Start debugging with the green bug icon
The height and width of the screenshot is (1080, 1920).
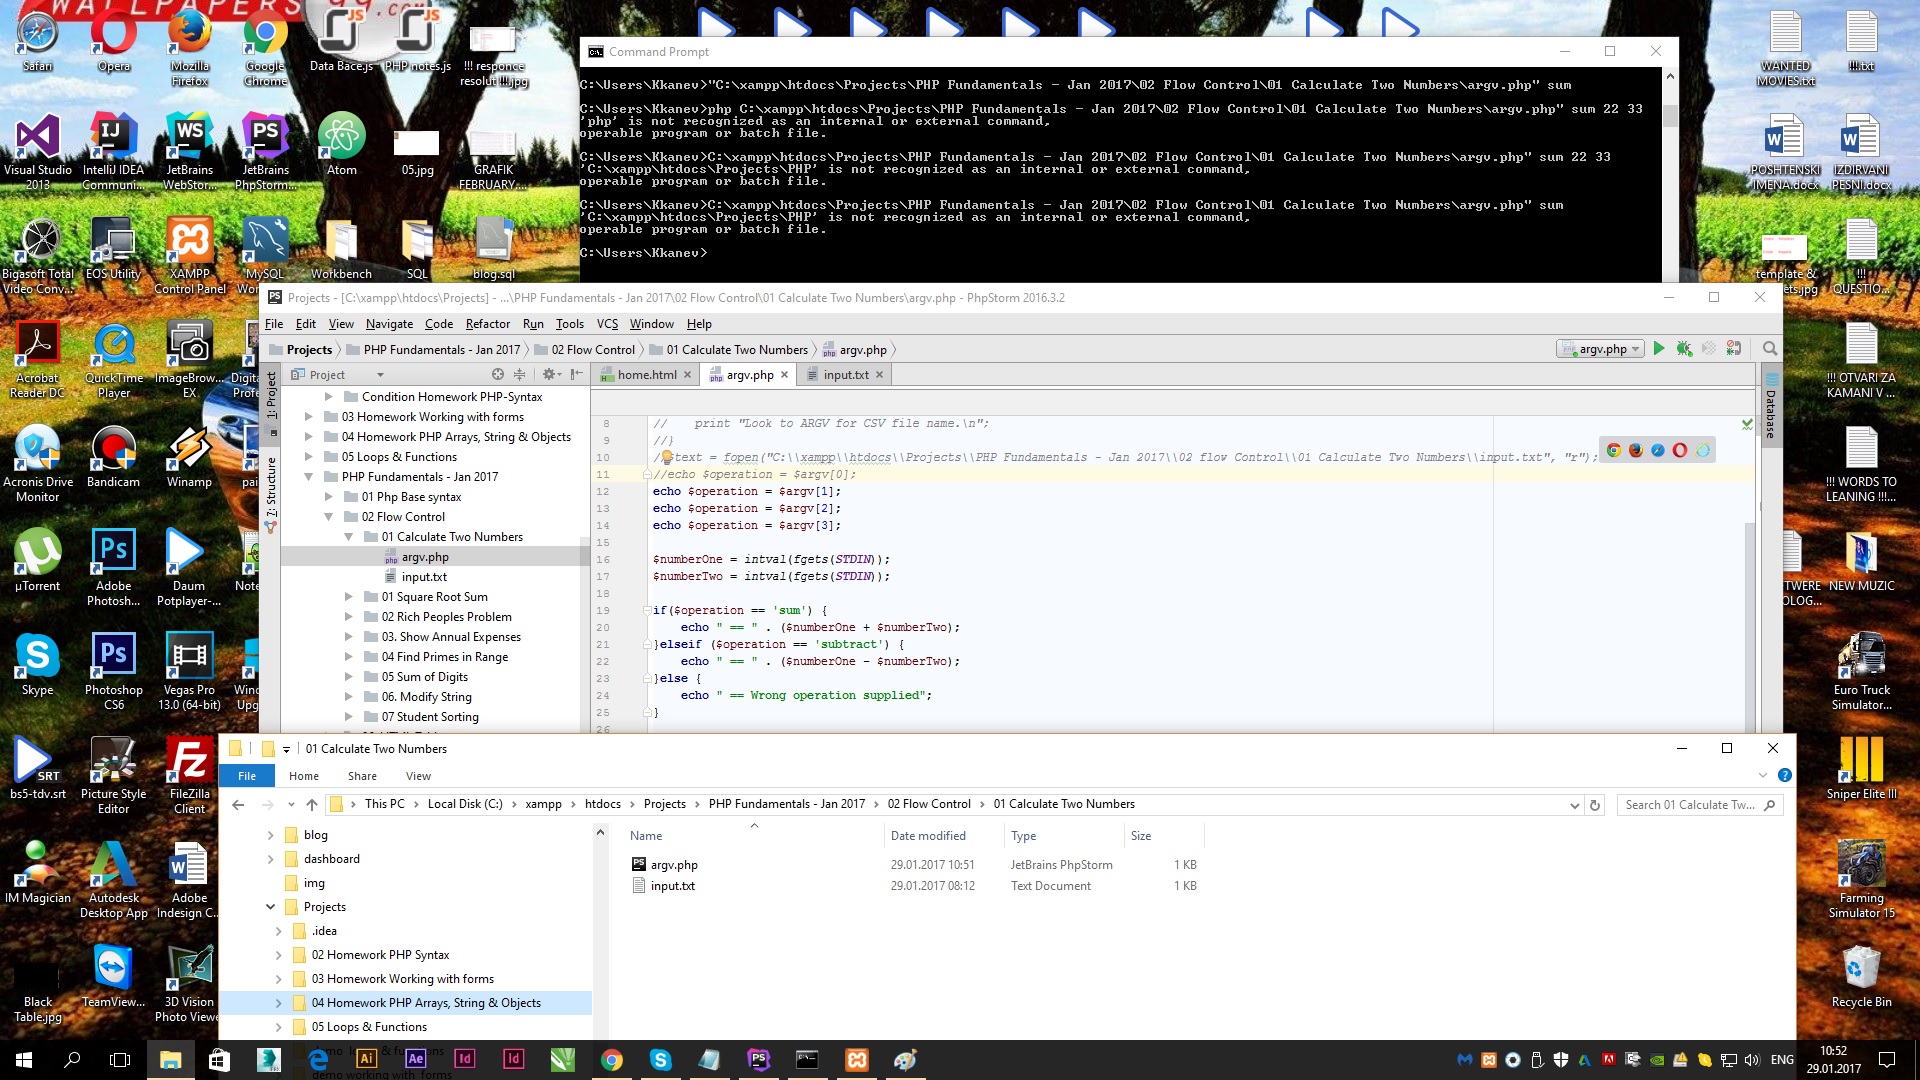1684,349
